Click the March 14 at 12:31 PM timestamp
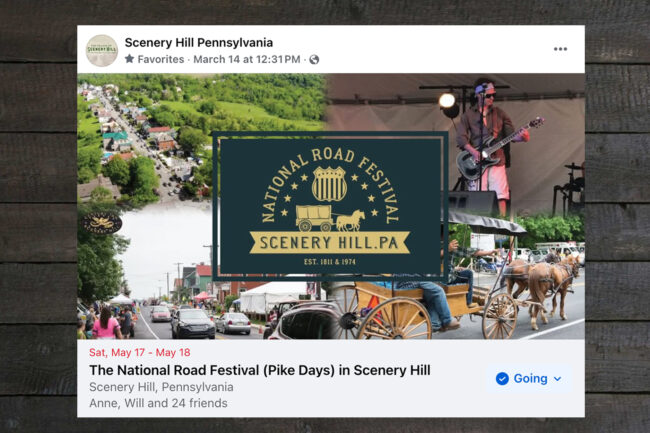 tap(247, 59)
